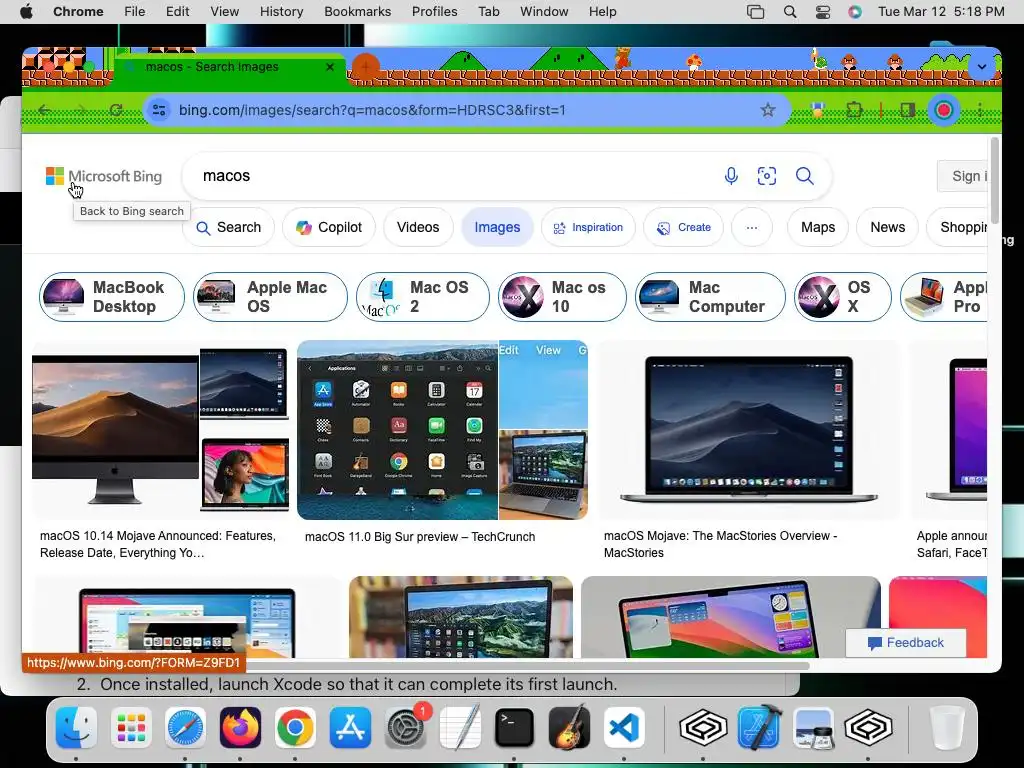Screen dimensions: 1024x768
Task: Open Terminal from the Dock
Action: pyautogui.click(x=515, y=728)
